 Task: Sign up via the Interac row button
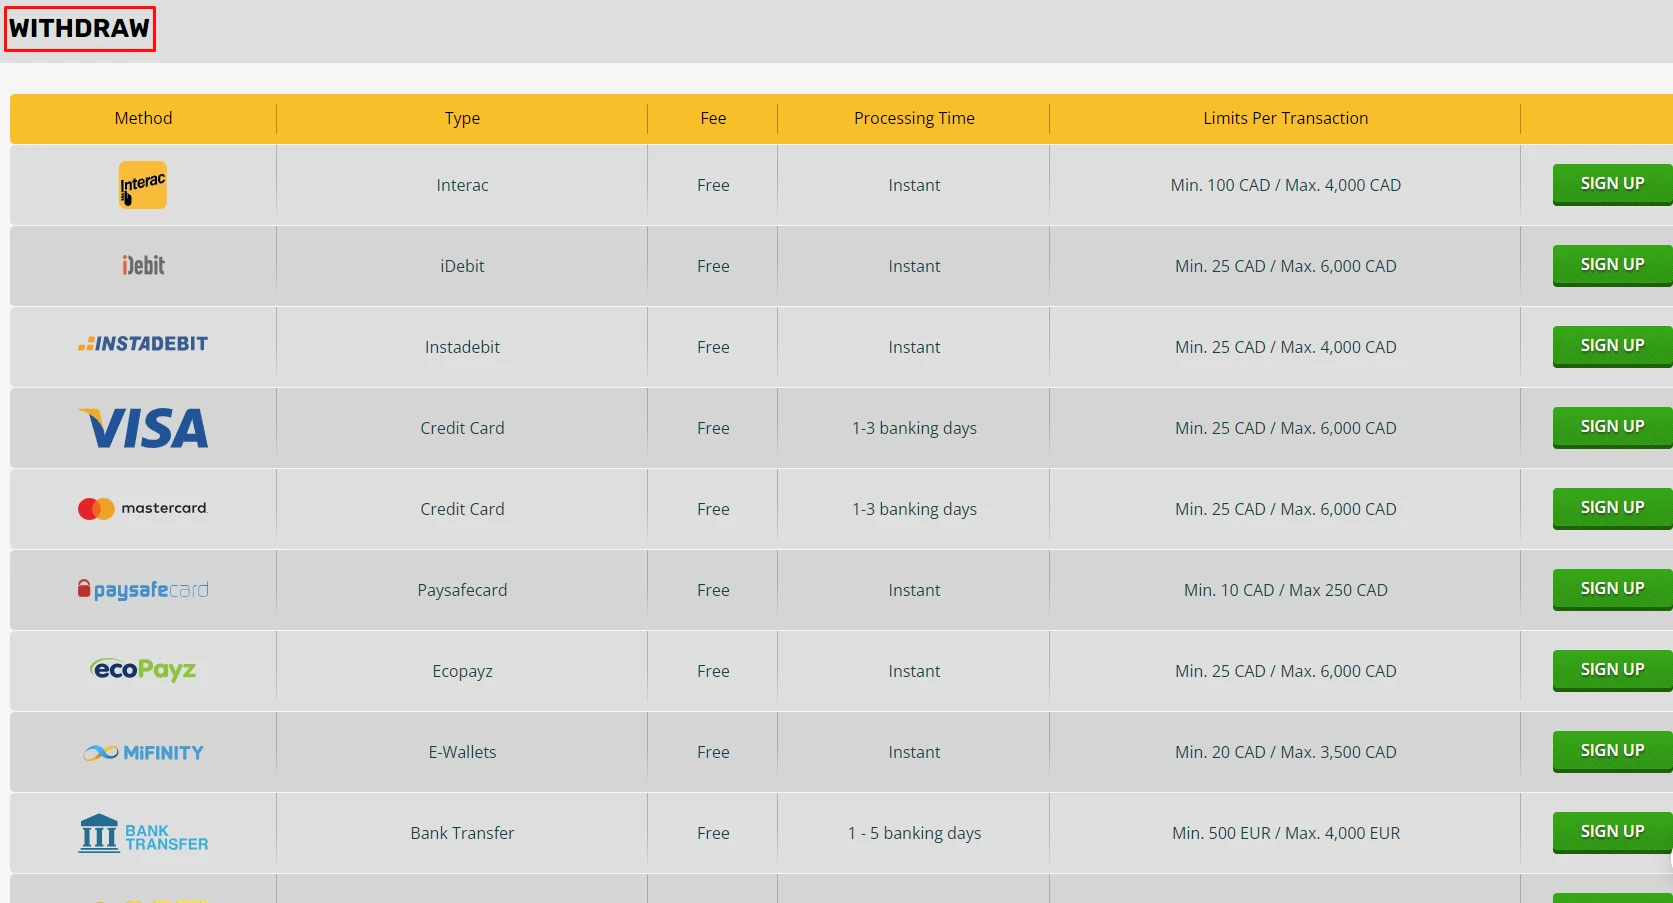1612,184
